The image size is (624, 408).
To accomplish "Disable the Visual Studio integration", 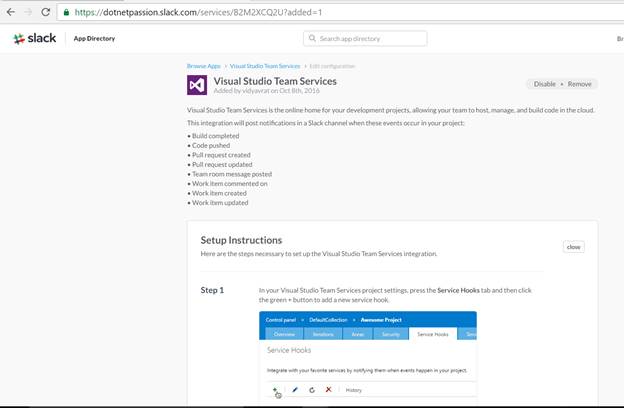I will (544, 84).
